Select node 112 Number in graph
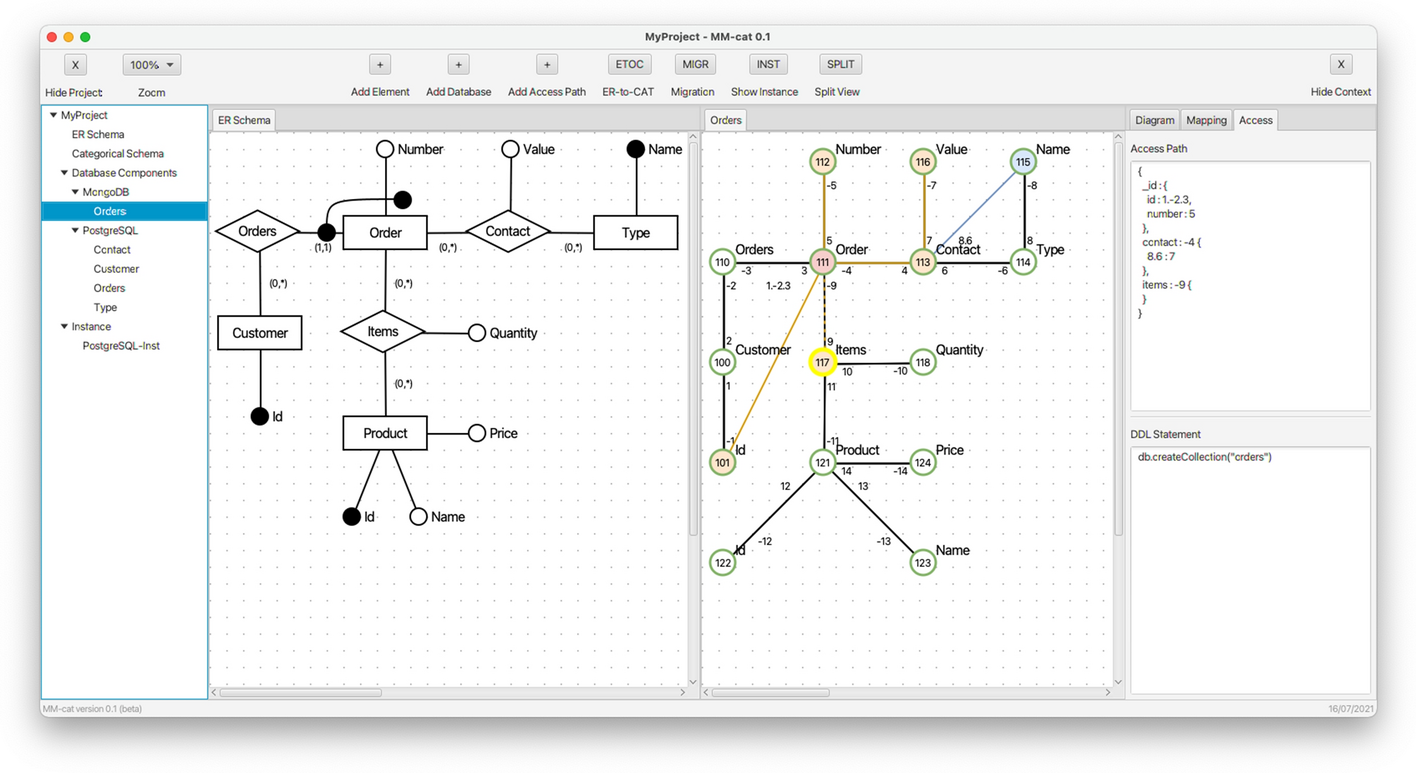Image resolution: width=1416 pixels, height=773 pixels. click(822, 162)
